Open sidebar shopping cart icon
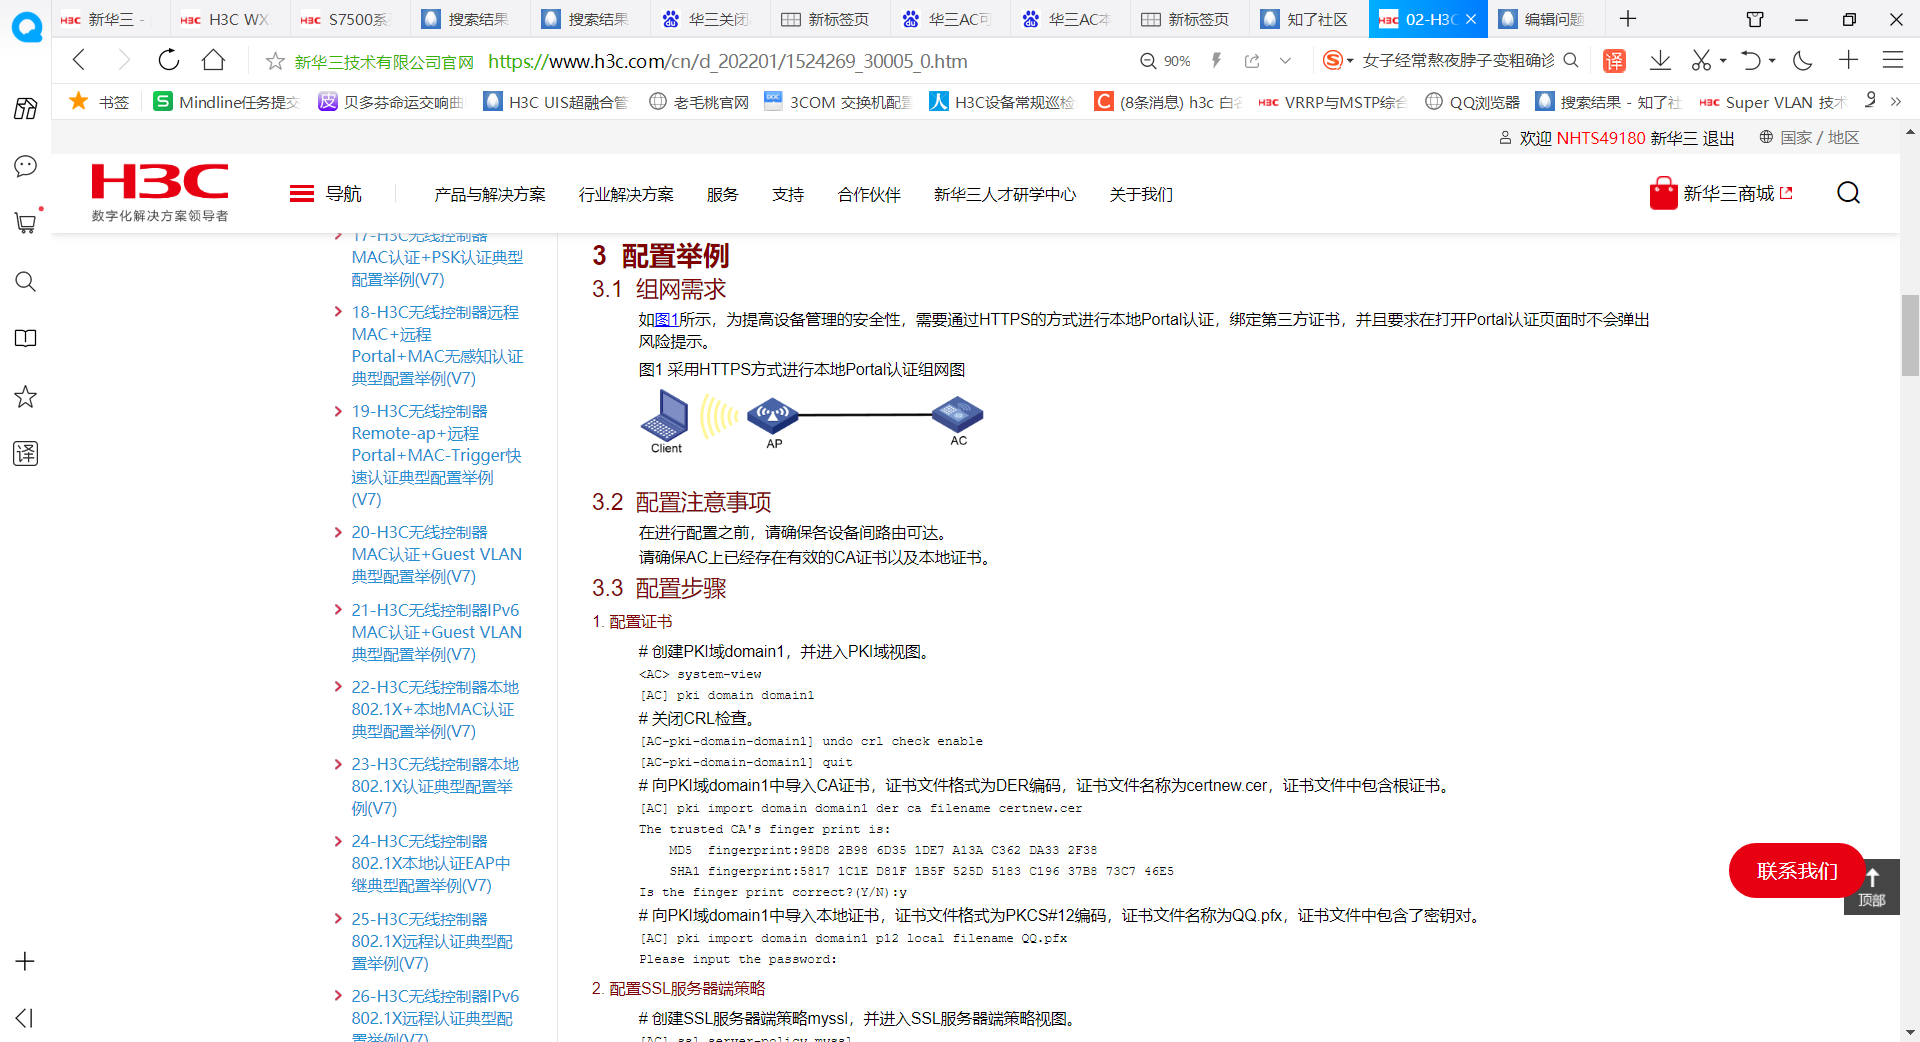Viewport: 1920px width, 1042px height. (x=25, y=223)
